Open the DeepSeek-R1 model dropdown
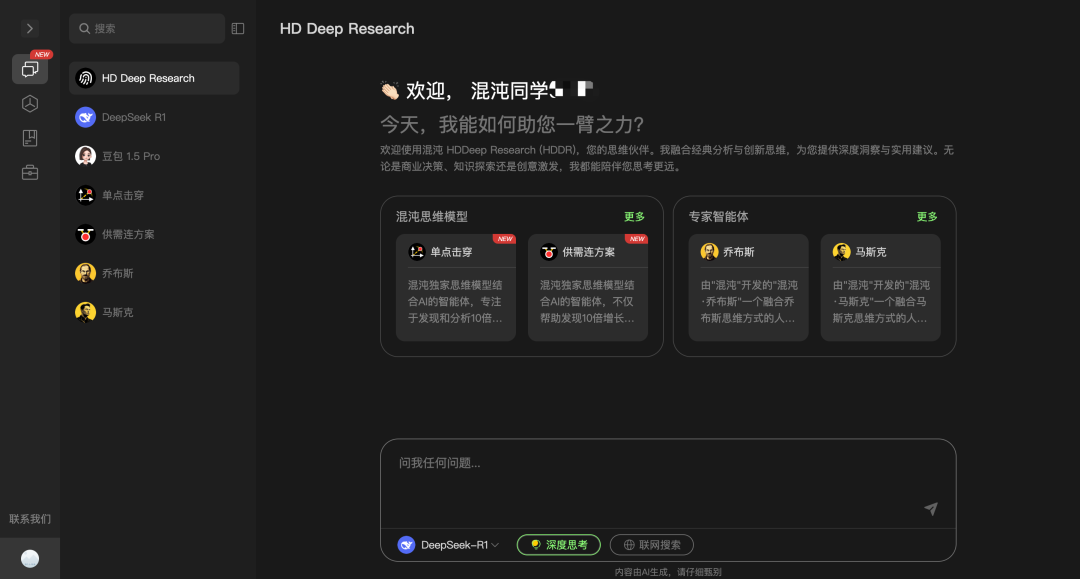The image size is (1080, 579). 449,545
